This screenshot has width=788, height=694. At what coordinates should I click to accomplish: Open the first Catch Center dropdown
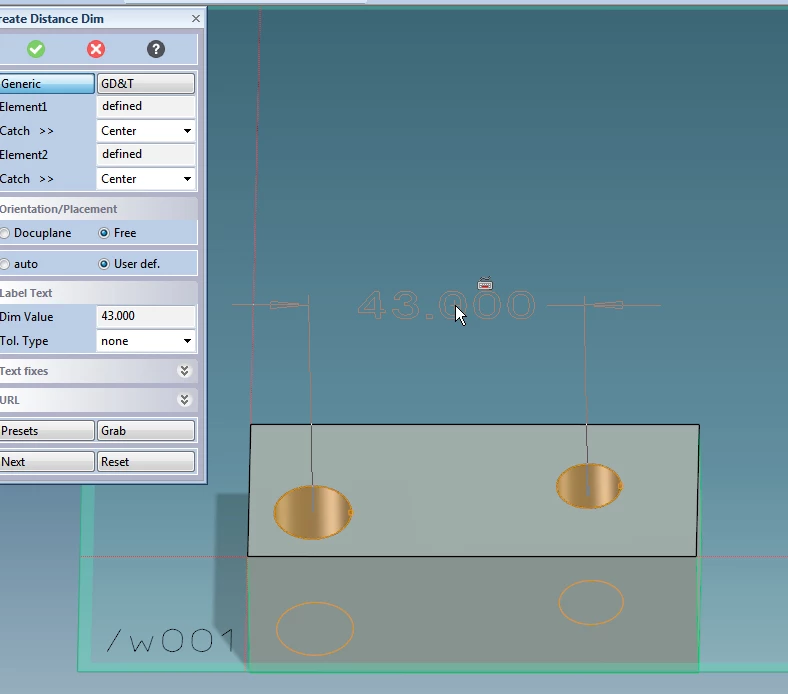click(146, 131)
